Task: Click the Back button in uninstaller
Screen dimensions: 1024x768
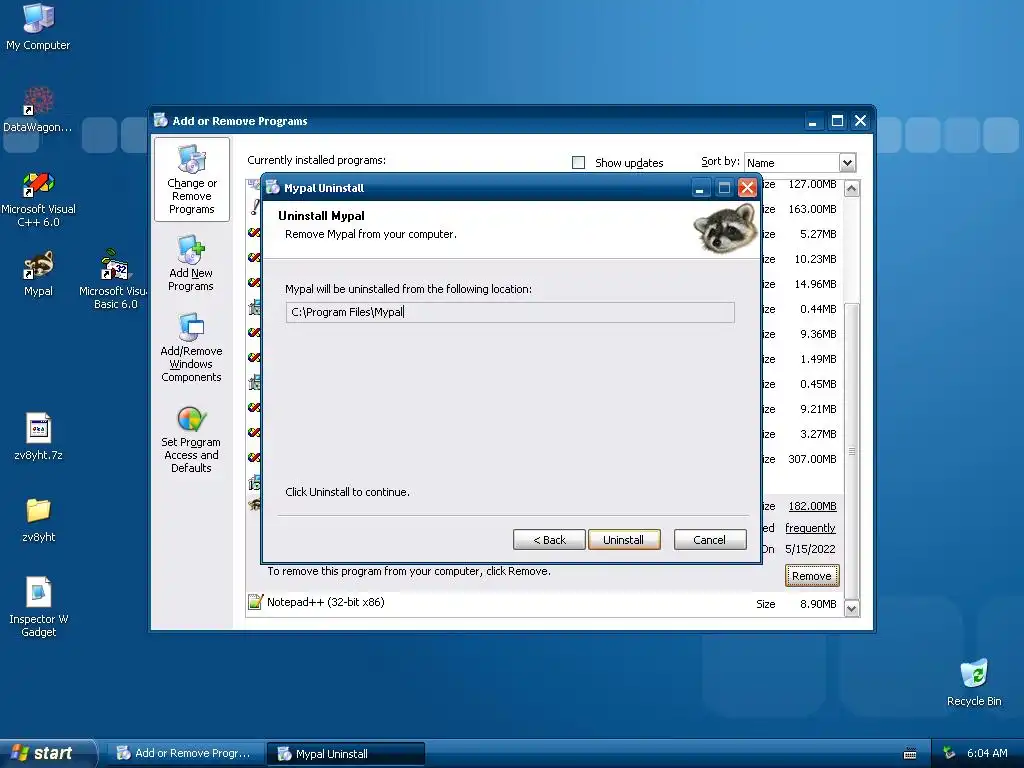Action: pyautogui.click(x=549, y=540)
